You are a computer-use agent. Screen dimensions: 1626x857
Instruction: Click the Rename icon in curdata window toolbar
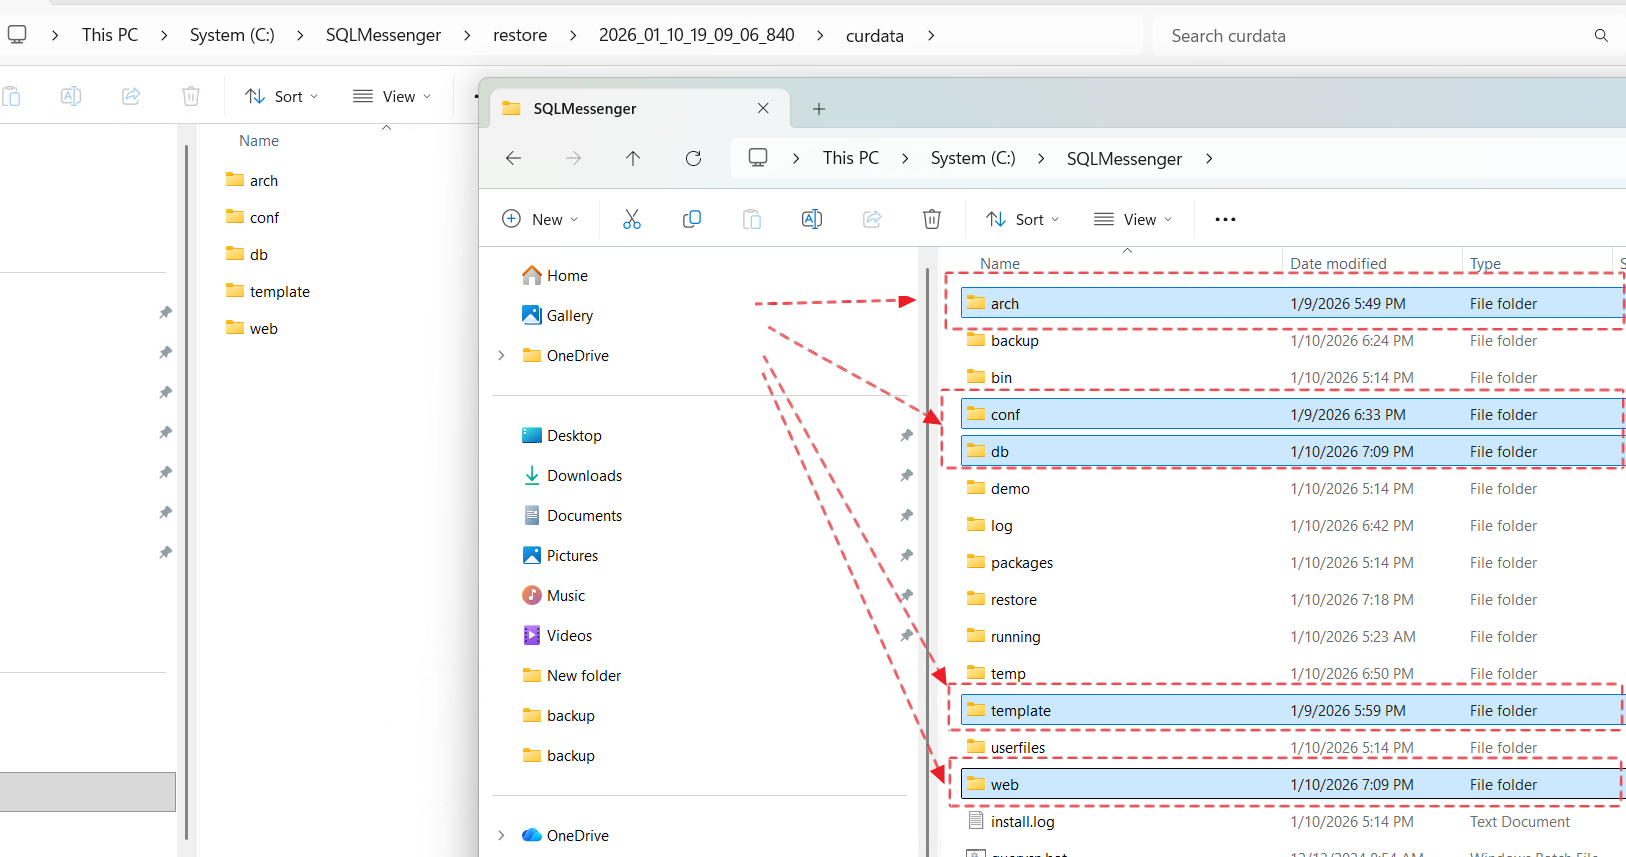(x=71, y=96)
